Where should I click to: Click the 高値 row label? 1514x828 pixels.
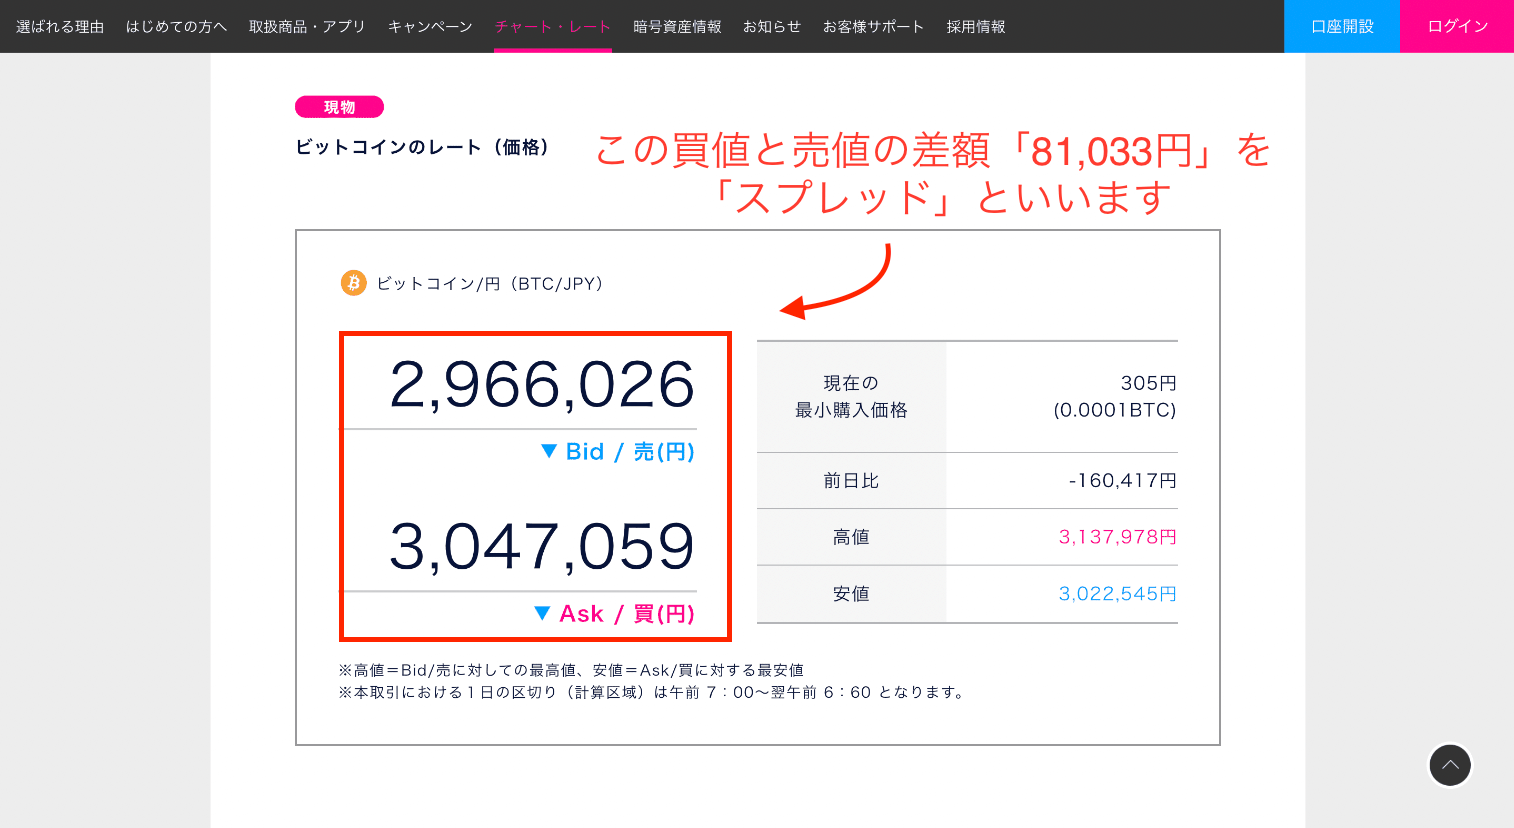point(851,537)
